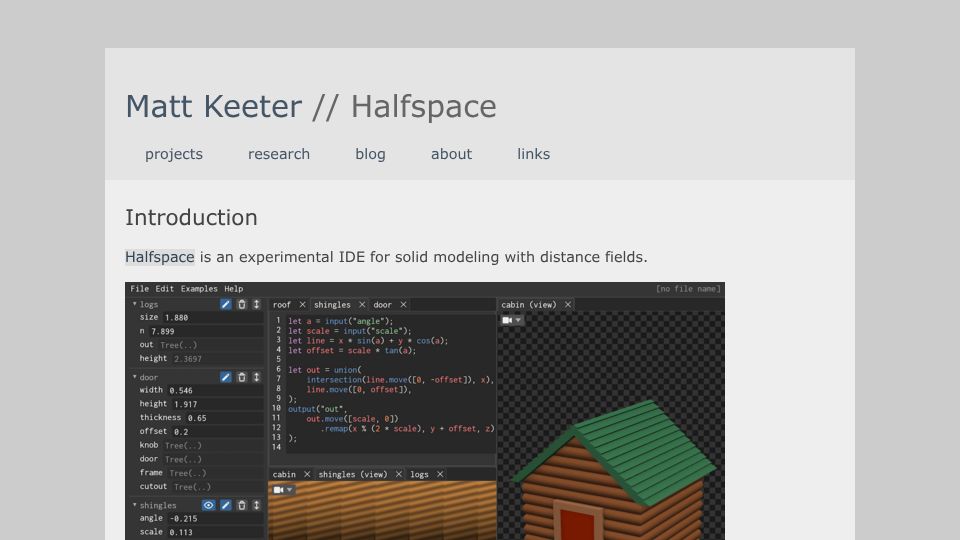Click the logs size field 1.880
Image resolution: width=960 pixels, height=540 pixels.
point(212,318)
